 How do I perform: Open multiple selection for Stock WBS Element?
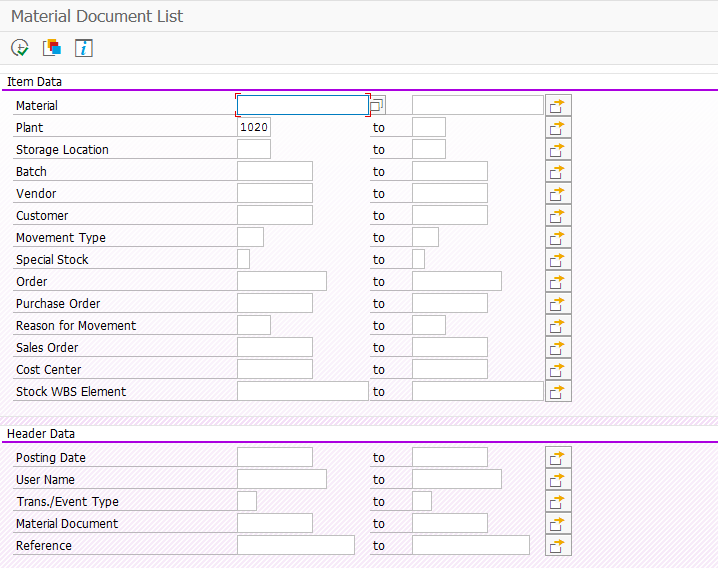point(558,392)
